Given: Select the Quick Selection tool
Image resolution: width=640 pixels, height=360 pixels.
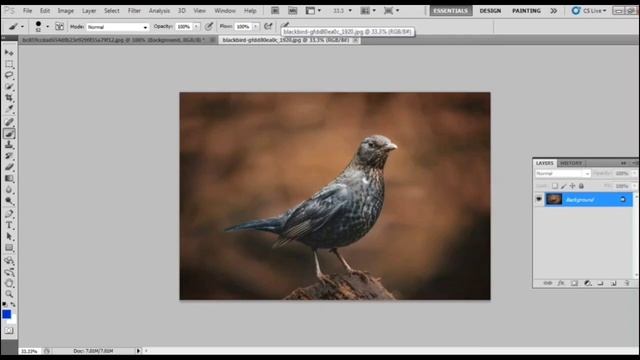Looking at the screenshot, I should [9, 87].
